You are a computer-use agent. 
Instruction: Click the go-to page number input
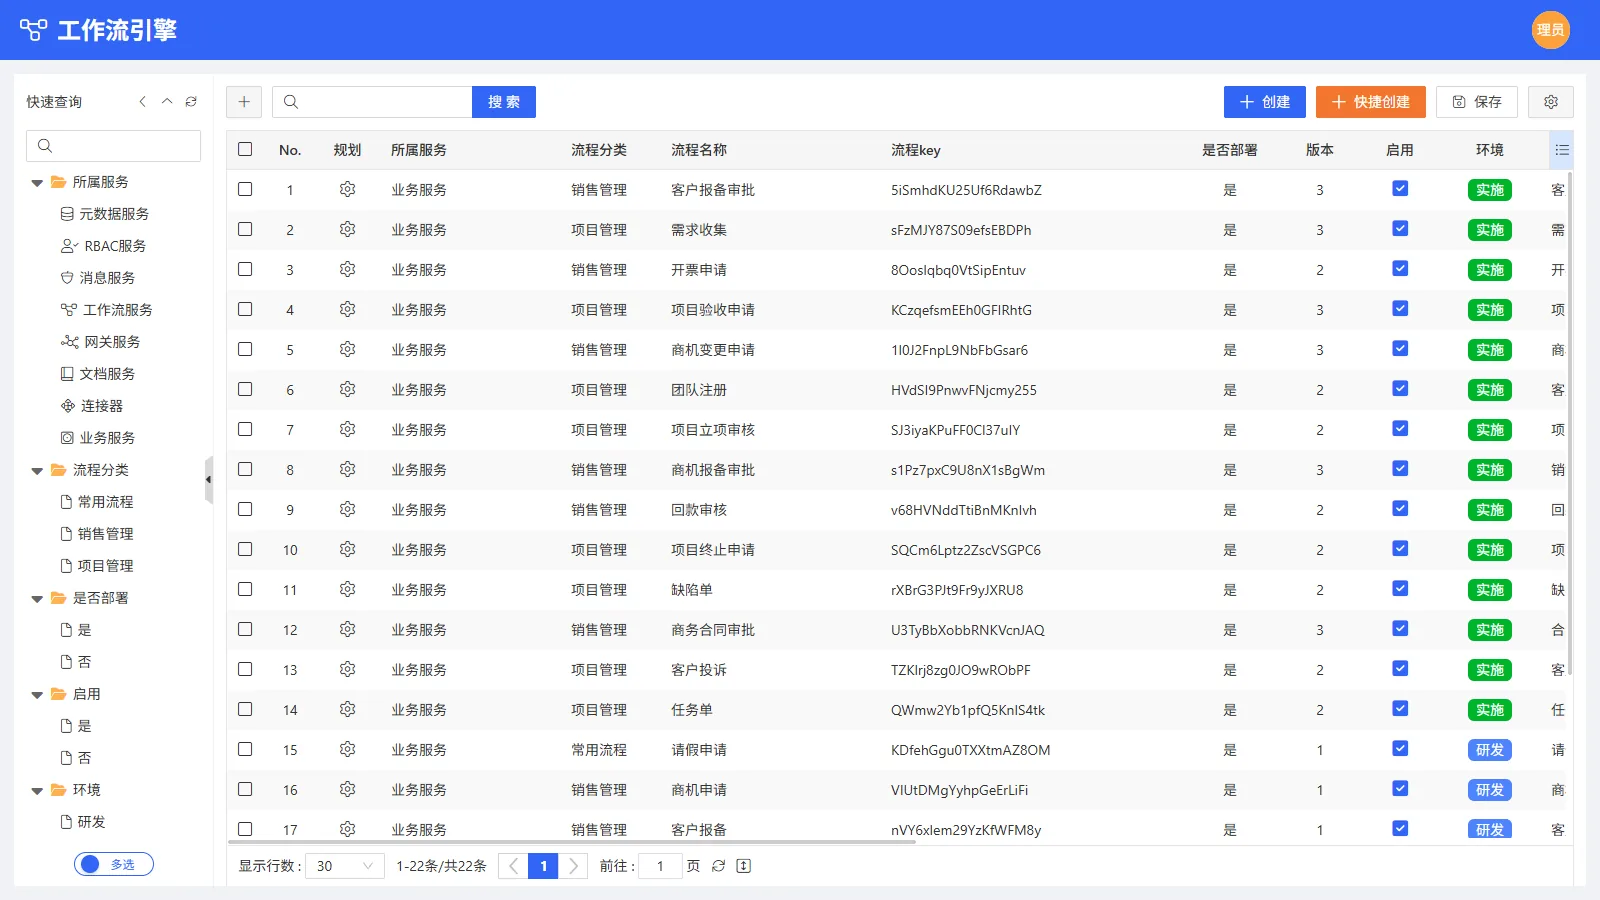click(660, 866)
